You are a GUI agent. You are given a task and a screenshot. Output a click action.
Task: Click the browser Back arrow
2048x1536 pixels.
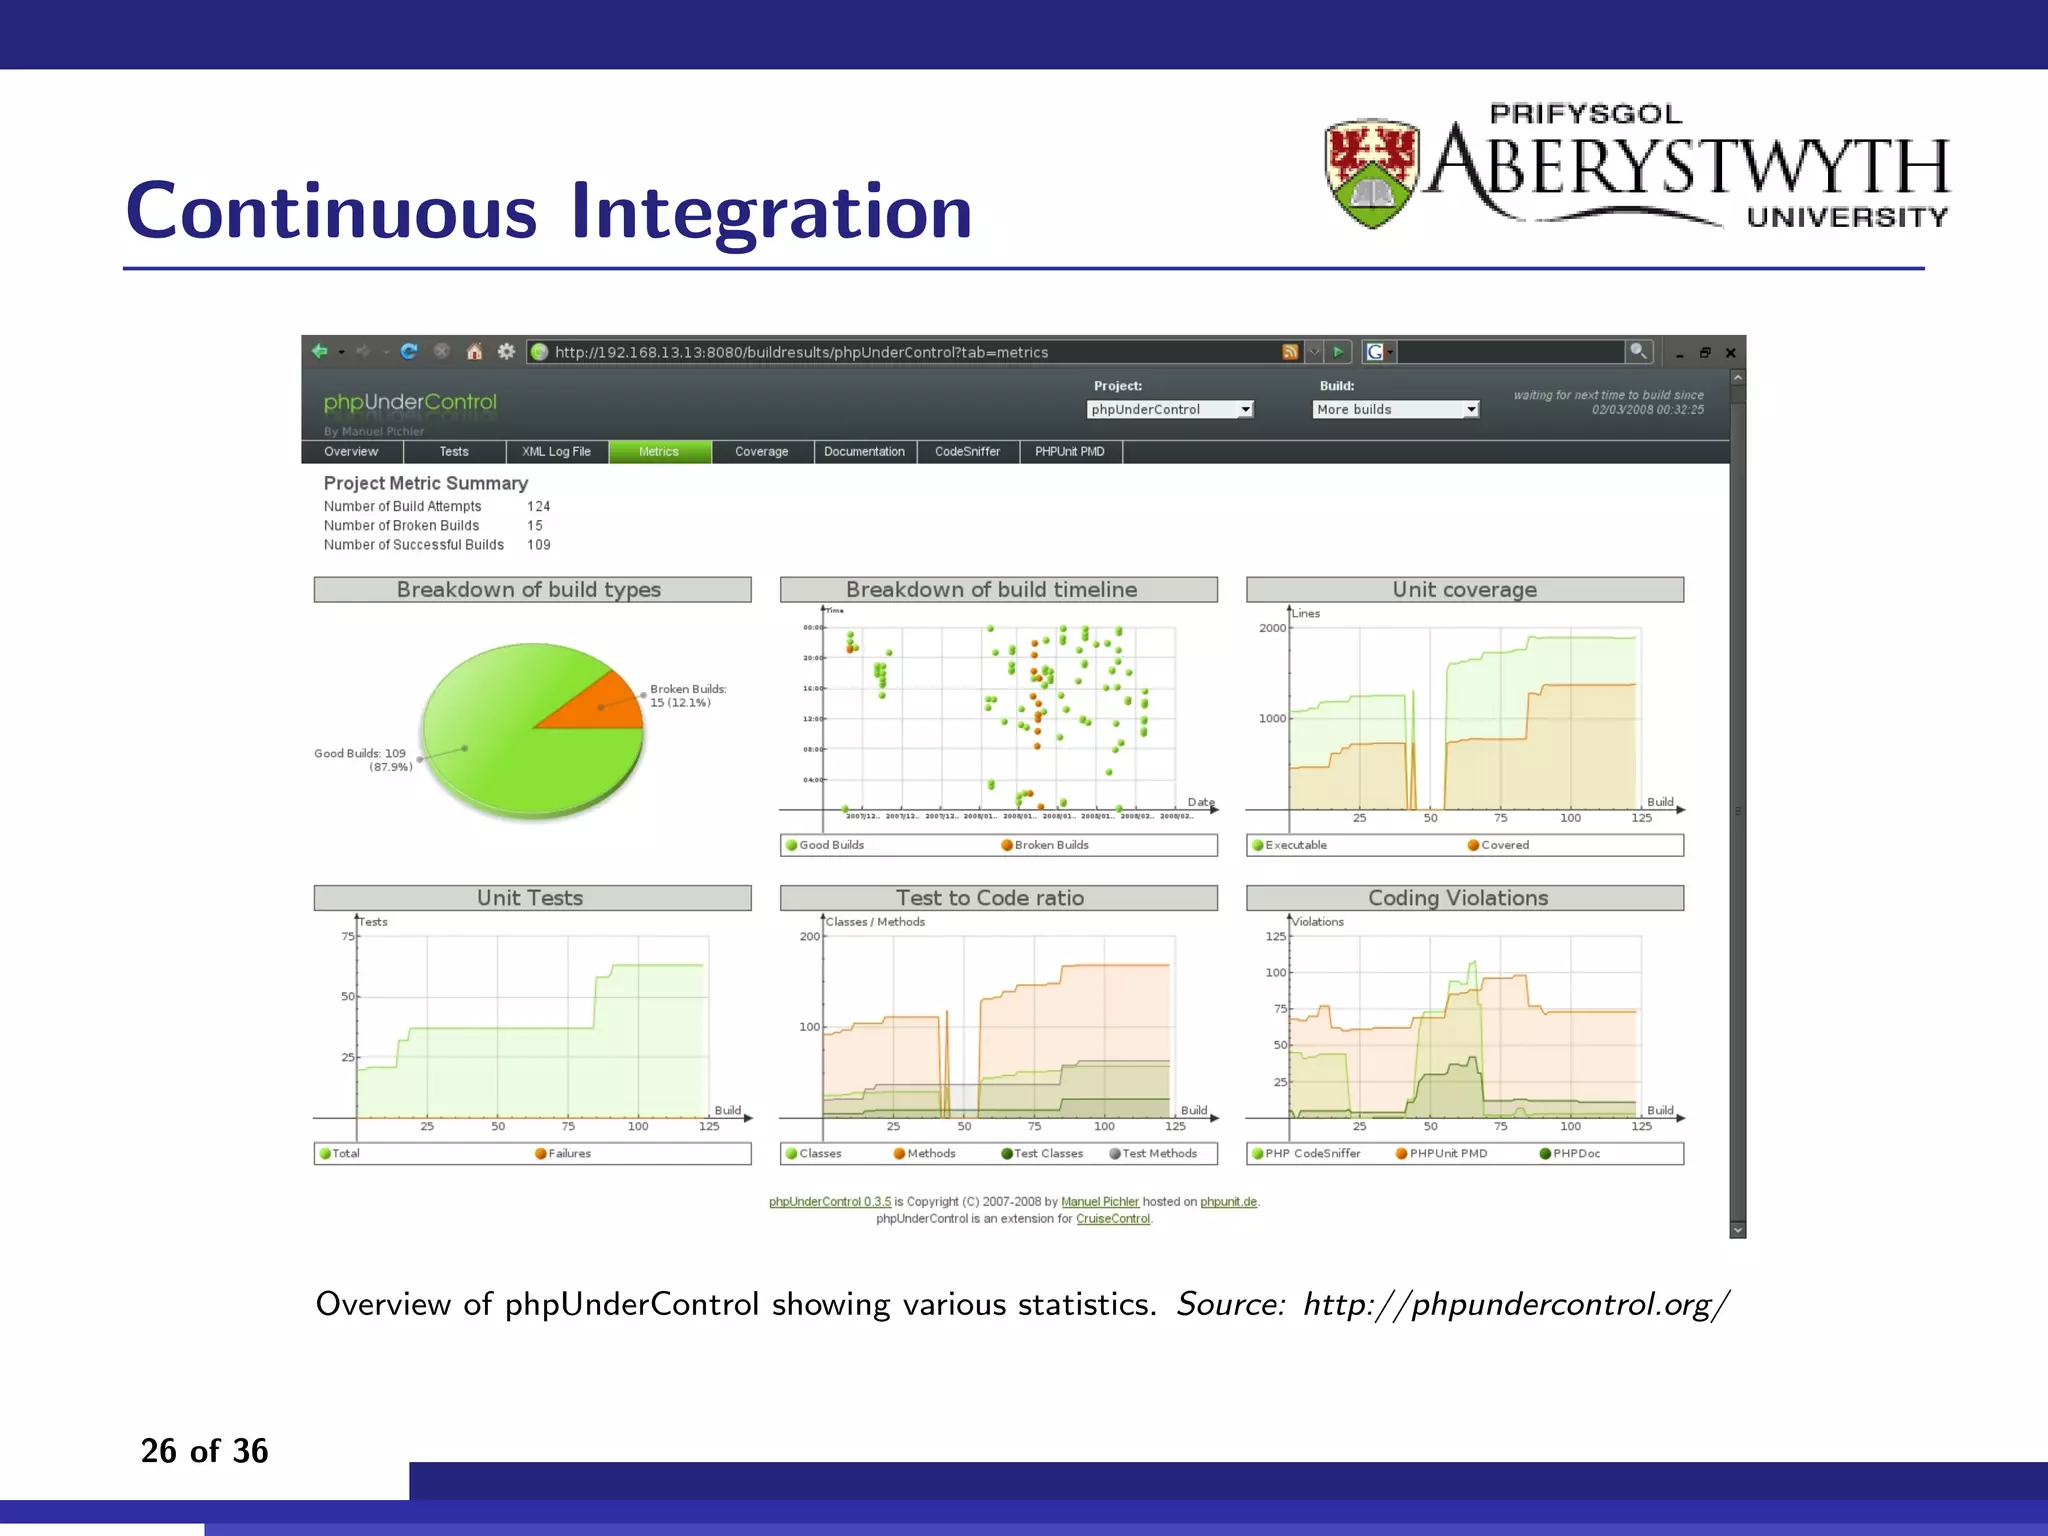pyautogui.click(x=320, y=351)
